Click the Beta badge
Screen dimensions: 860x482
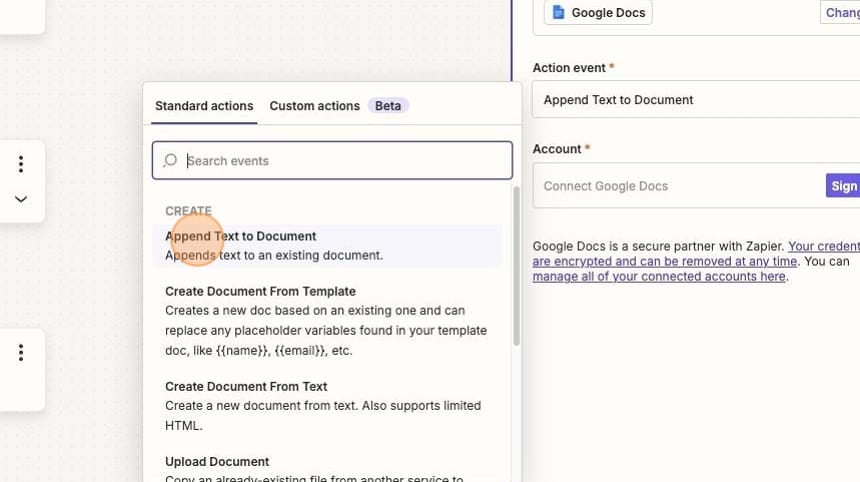(388, 106)
